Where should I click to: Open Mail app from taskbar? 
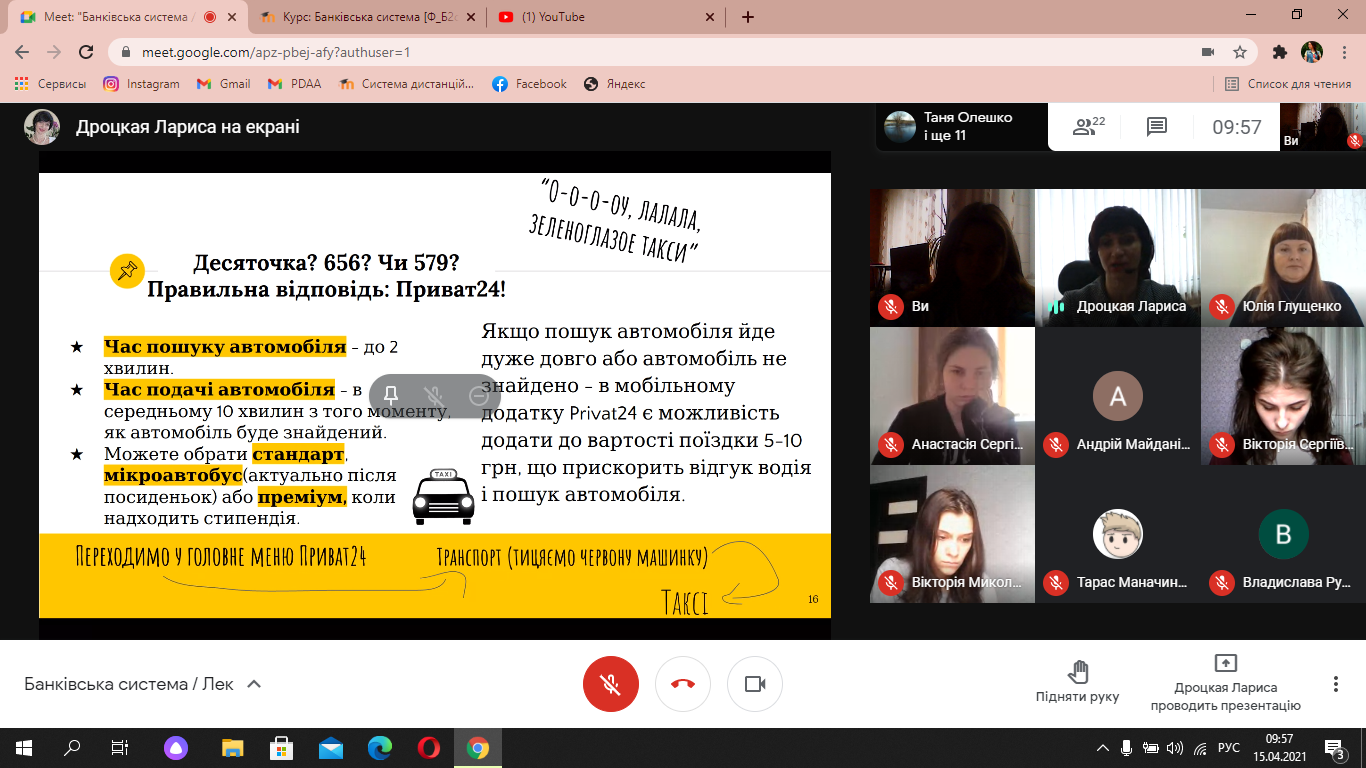(x=330, y=747)
